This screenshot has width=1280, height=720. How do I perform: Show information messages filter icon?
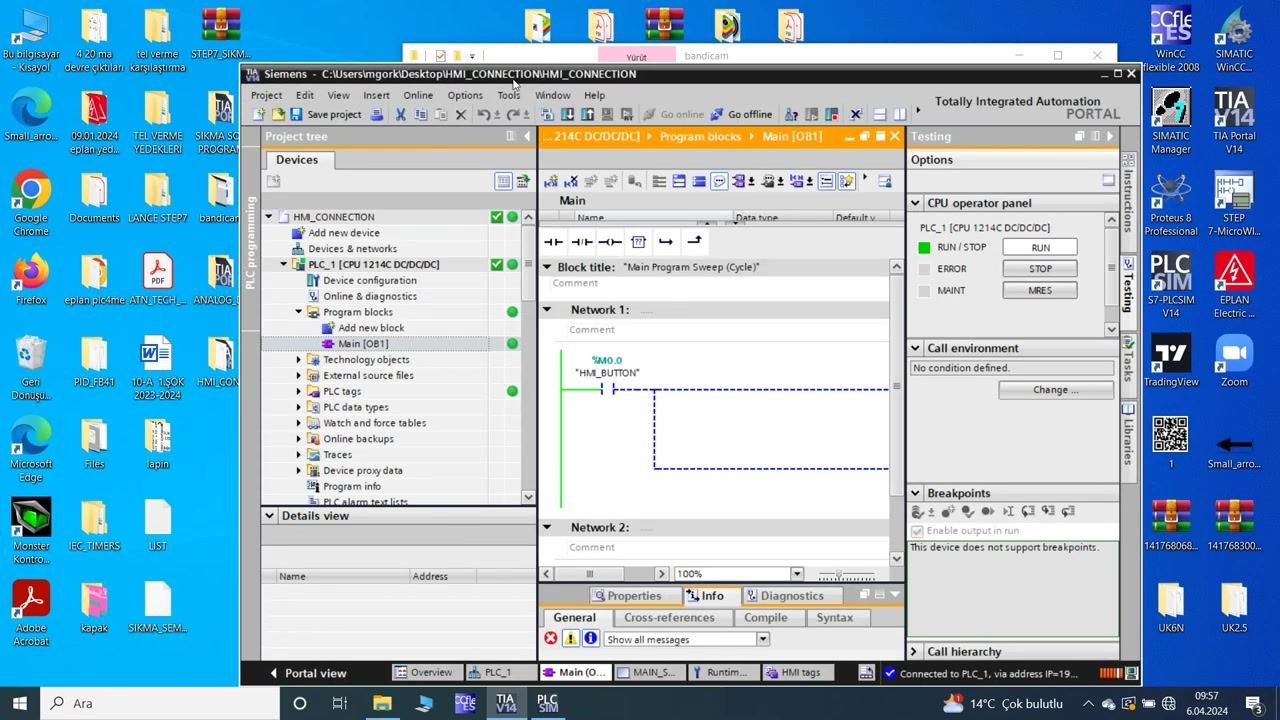click(591, 639)
